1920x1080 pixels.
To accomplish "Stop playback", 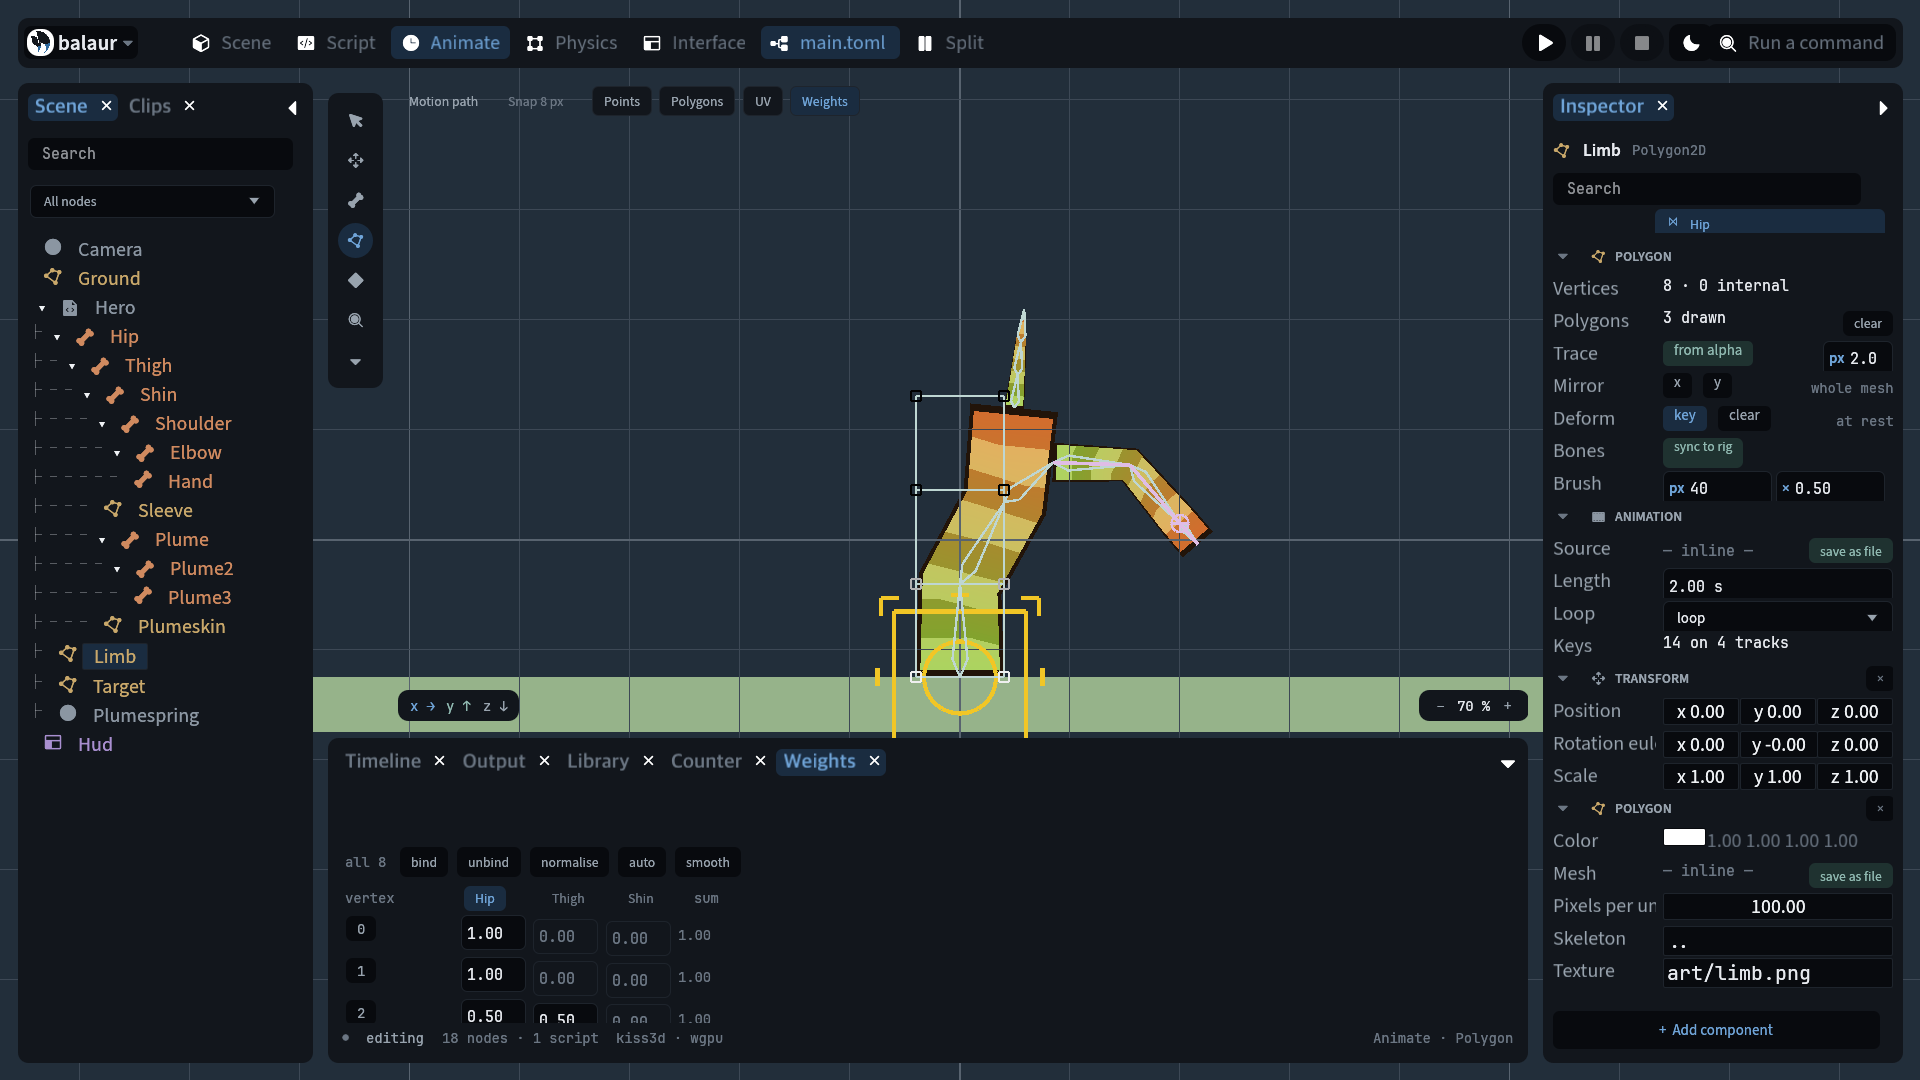I will click(x=1641, y=43).
